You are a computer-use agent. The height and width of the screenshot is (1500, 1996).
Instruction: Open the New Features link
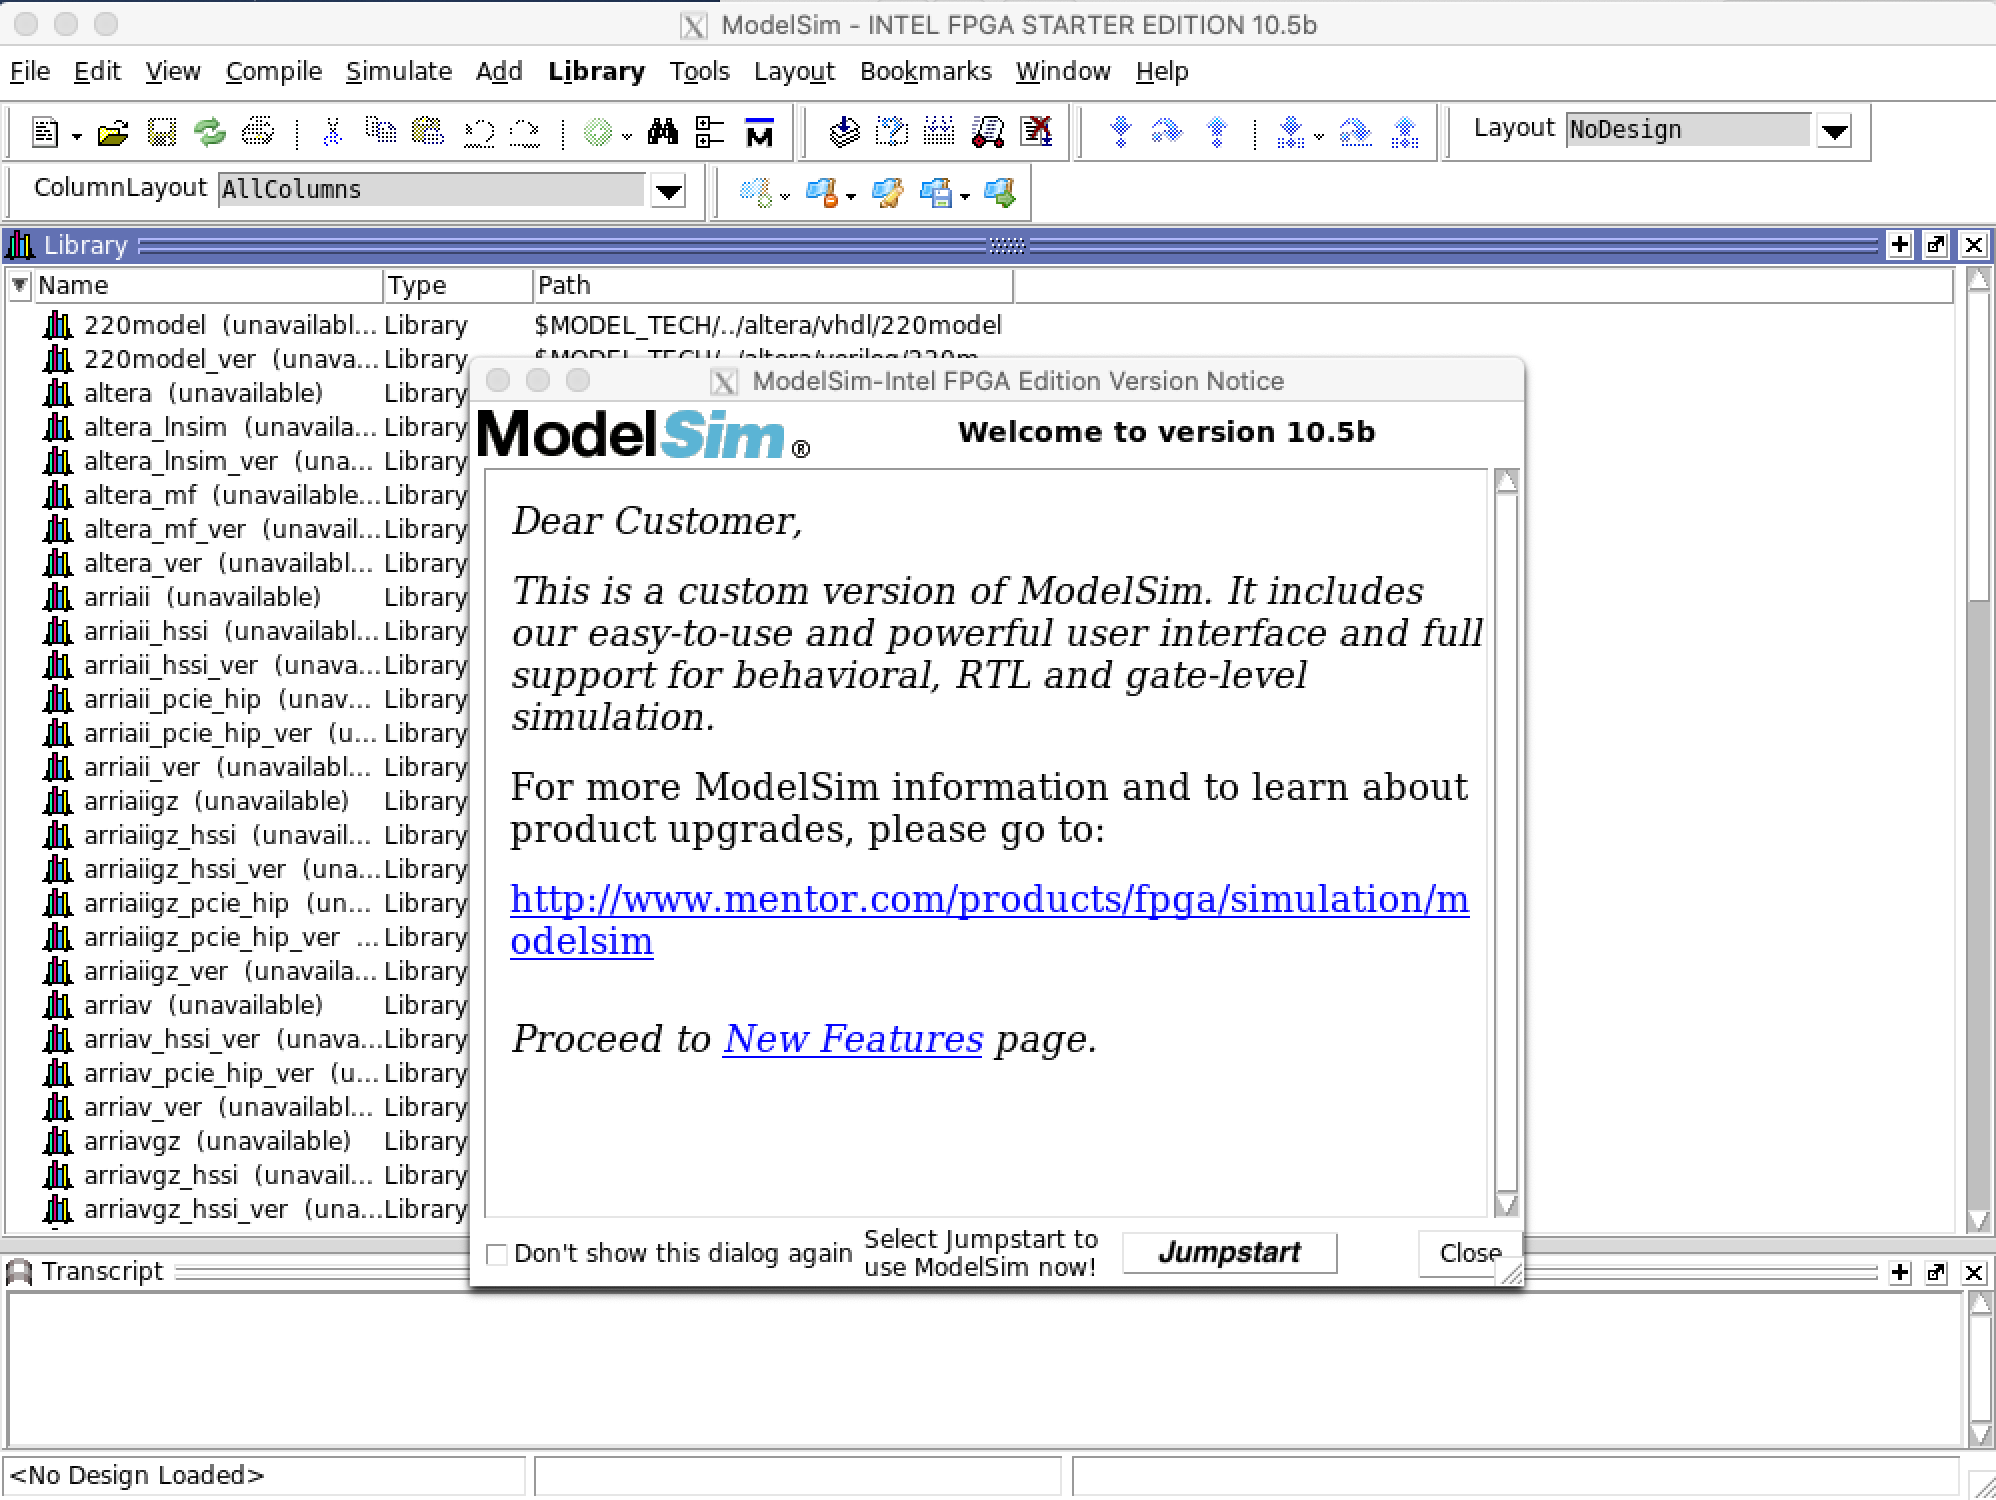point(853,1039)
